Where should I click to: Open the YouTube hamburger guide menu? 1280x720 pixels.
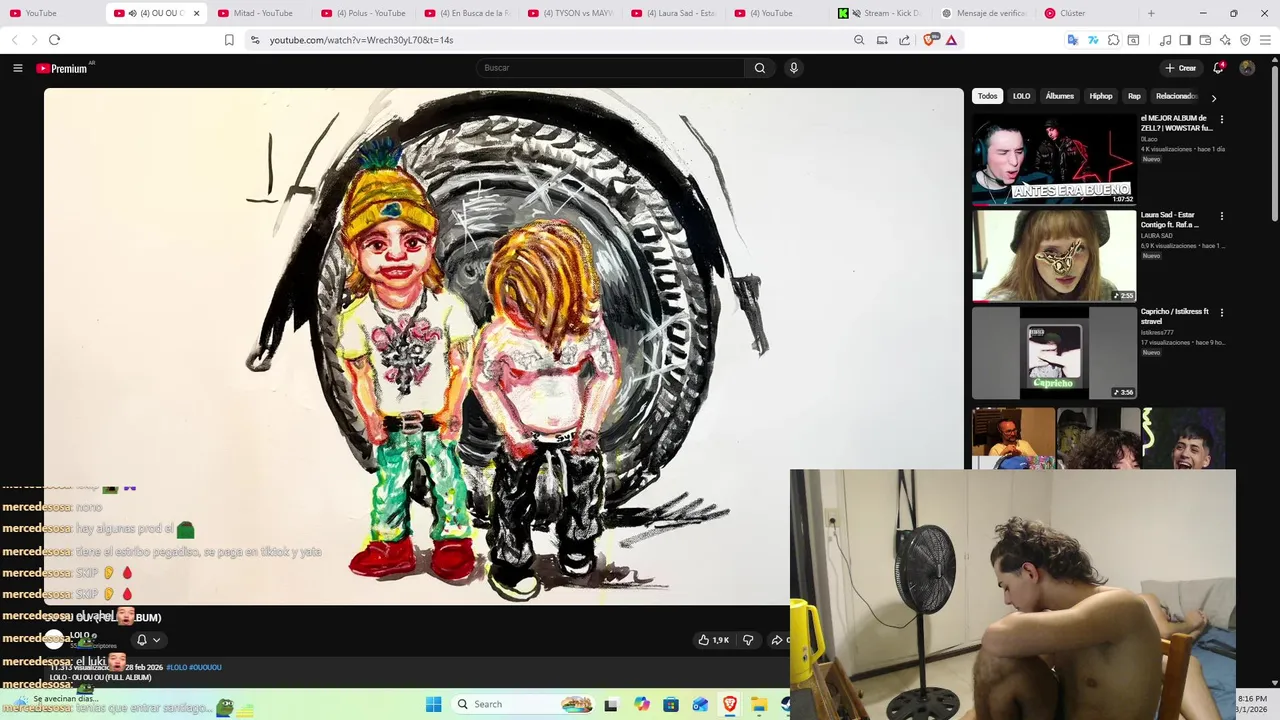pyautogui.click(x=17, y=68)
